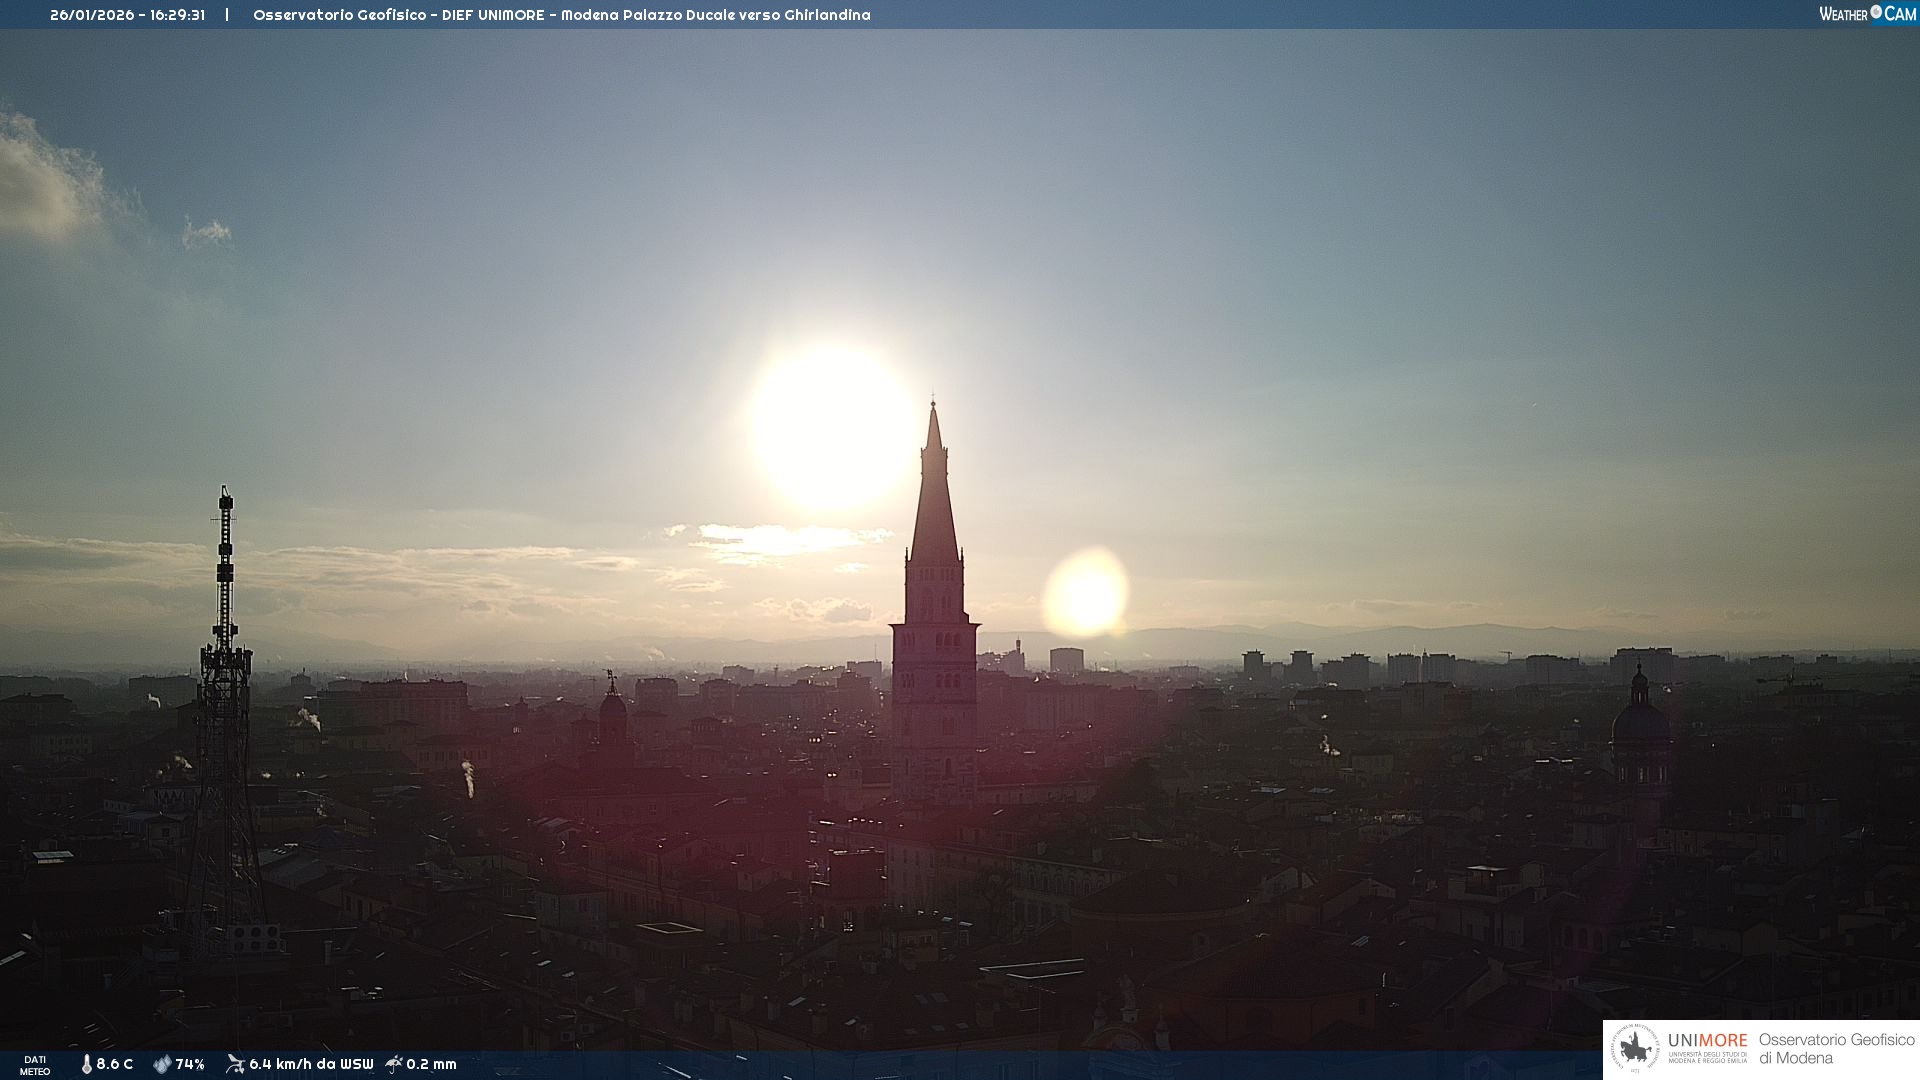
Task: Click the DATI METEO label
Action: pos(35,1065)
